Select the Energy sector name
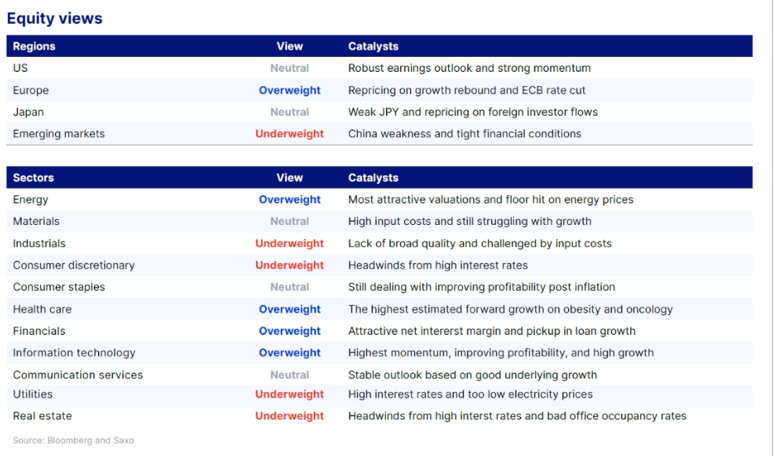Image resolution: width=774 pixels, height=456 pixels. pyautogui.click(x=31, y=200)
